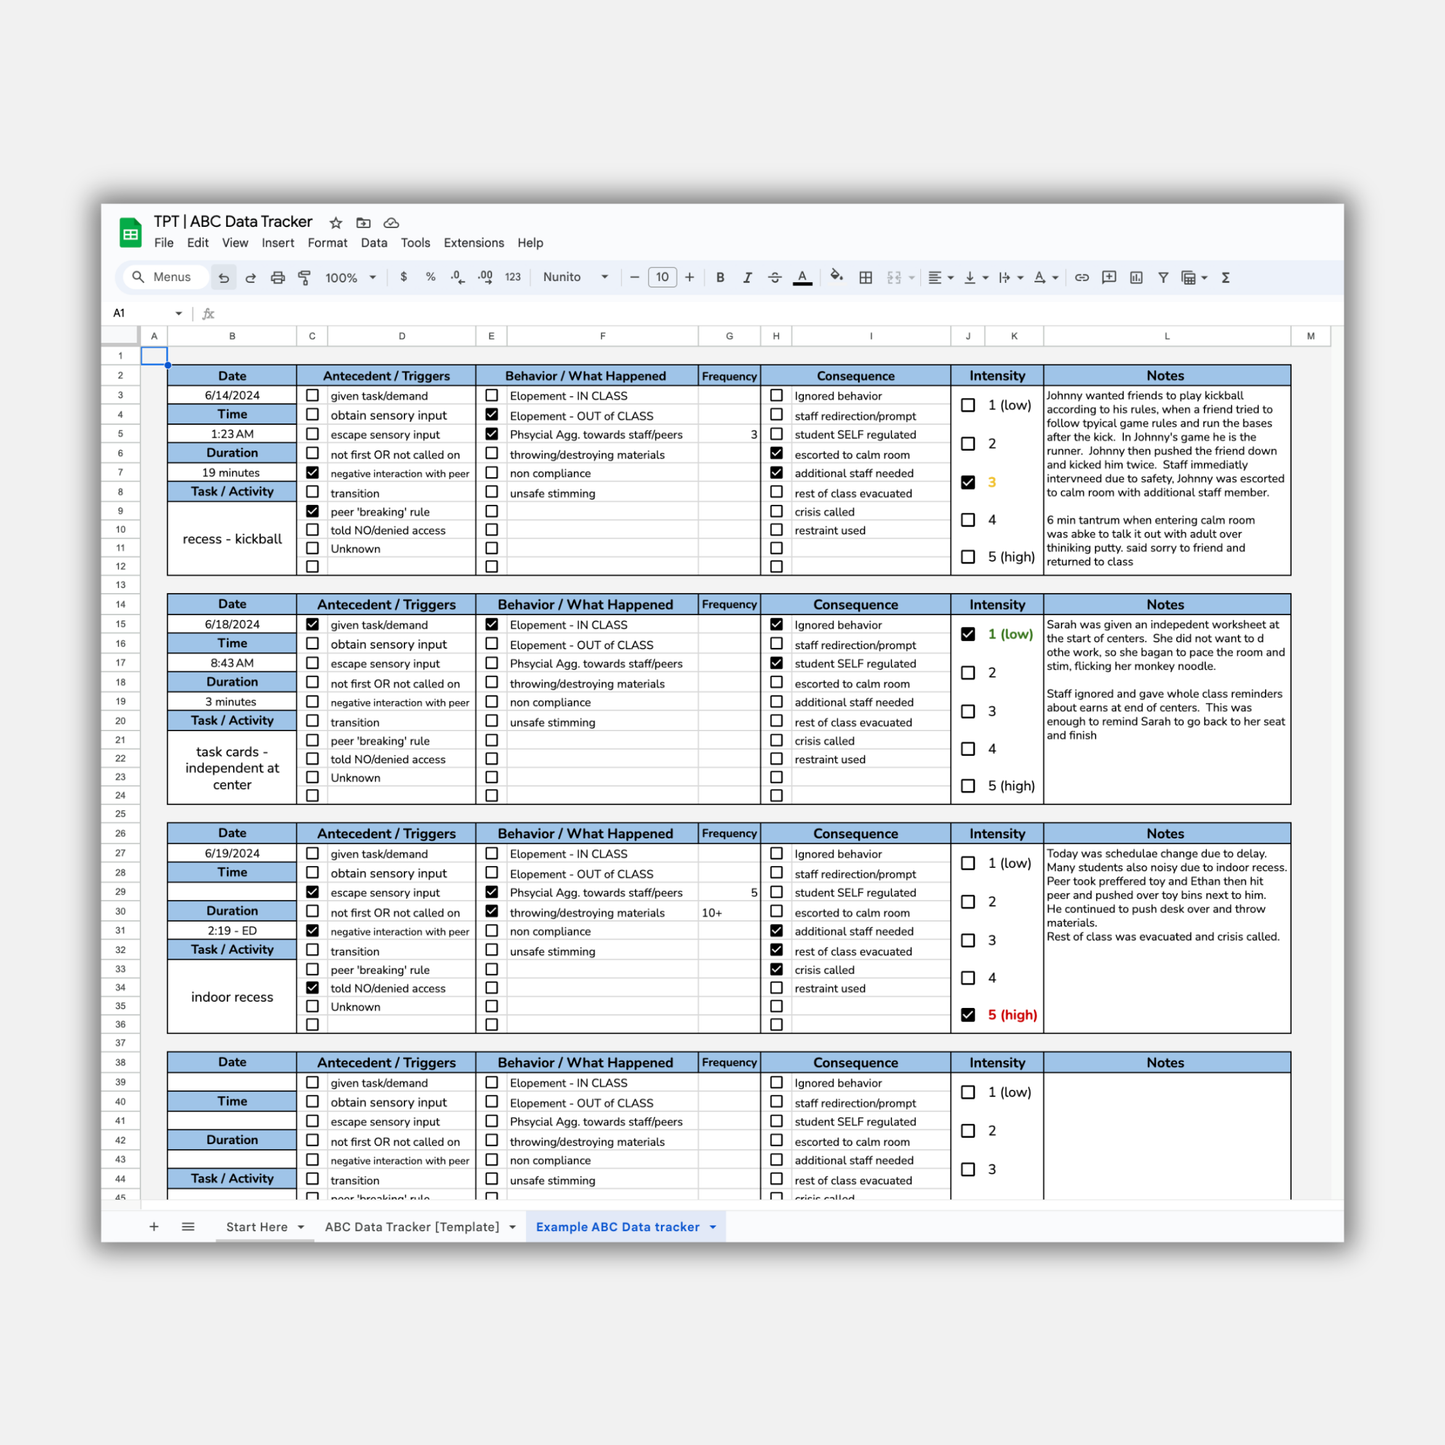The height and width of the screenshot is (1445, 1445).
Task: Open the zoom level 100% dropdown
Action: point(350,277)
